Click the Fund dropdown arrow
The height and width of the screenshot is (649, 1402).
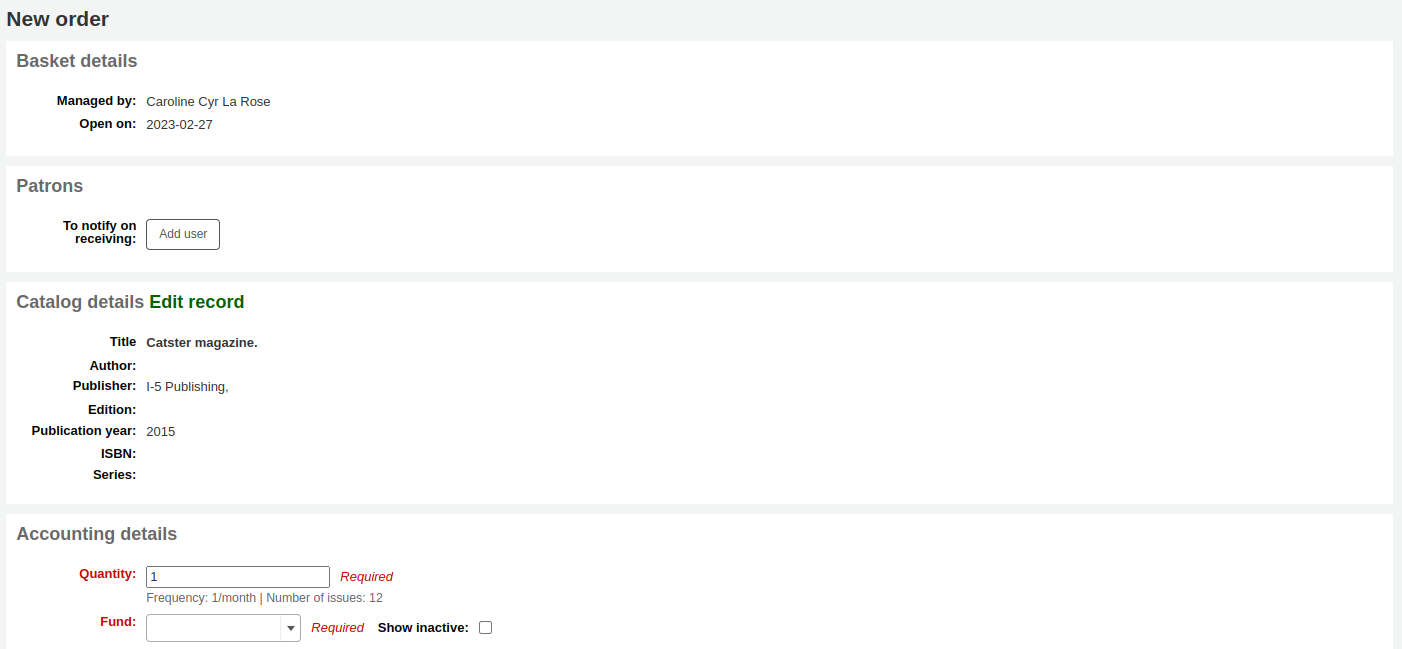[291, 628]
